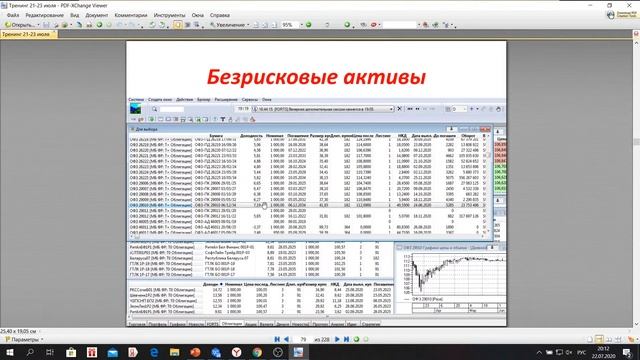
Task: Click the Увеличение zoom tool
Action: click(x=227, y=25)
